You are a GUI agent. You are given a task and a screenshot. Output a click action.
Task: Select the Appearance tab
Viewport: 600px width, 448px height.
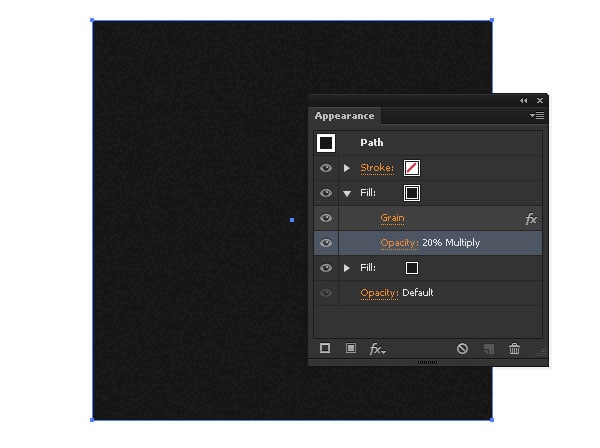[344, 116]
